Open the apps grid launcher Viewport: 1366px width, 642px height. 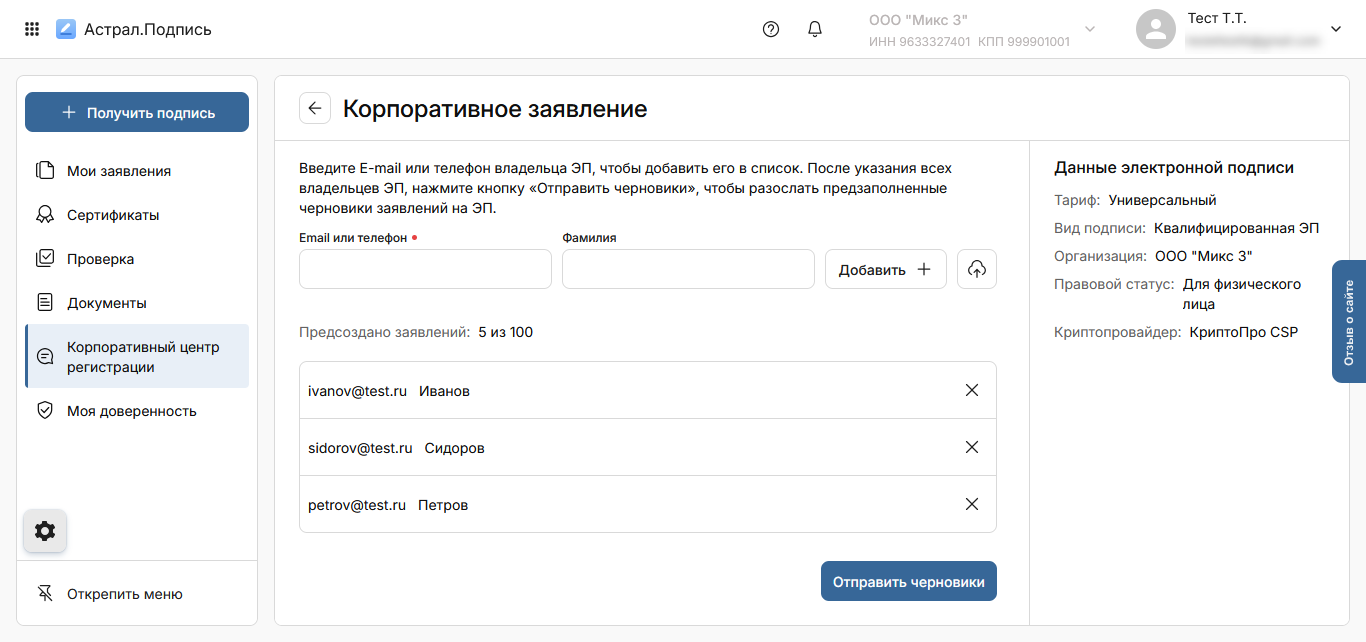click(32, 29)
